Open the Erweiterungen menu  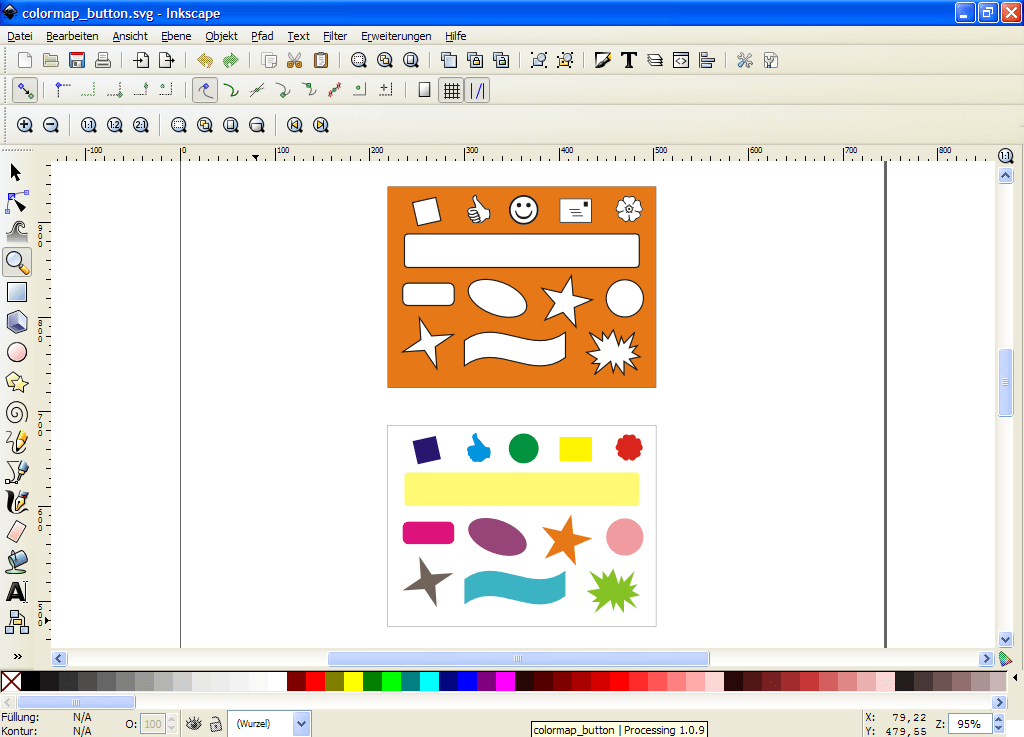(x=396, y=36)
